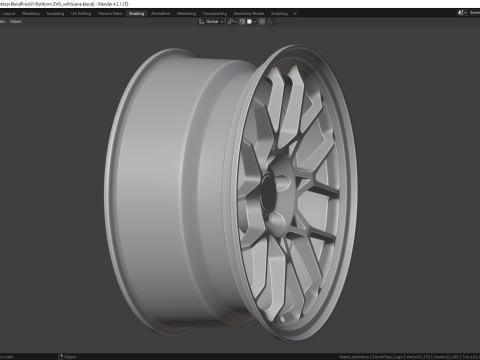480x360 pixels.
Task: Click the scene icon in the top right
Action: pos(461,13)
